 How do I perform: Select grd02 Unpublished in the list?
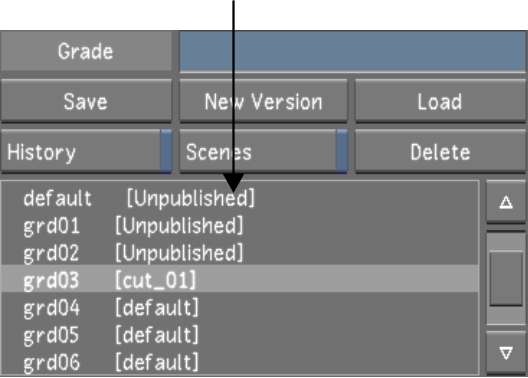(240, 252)
